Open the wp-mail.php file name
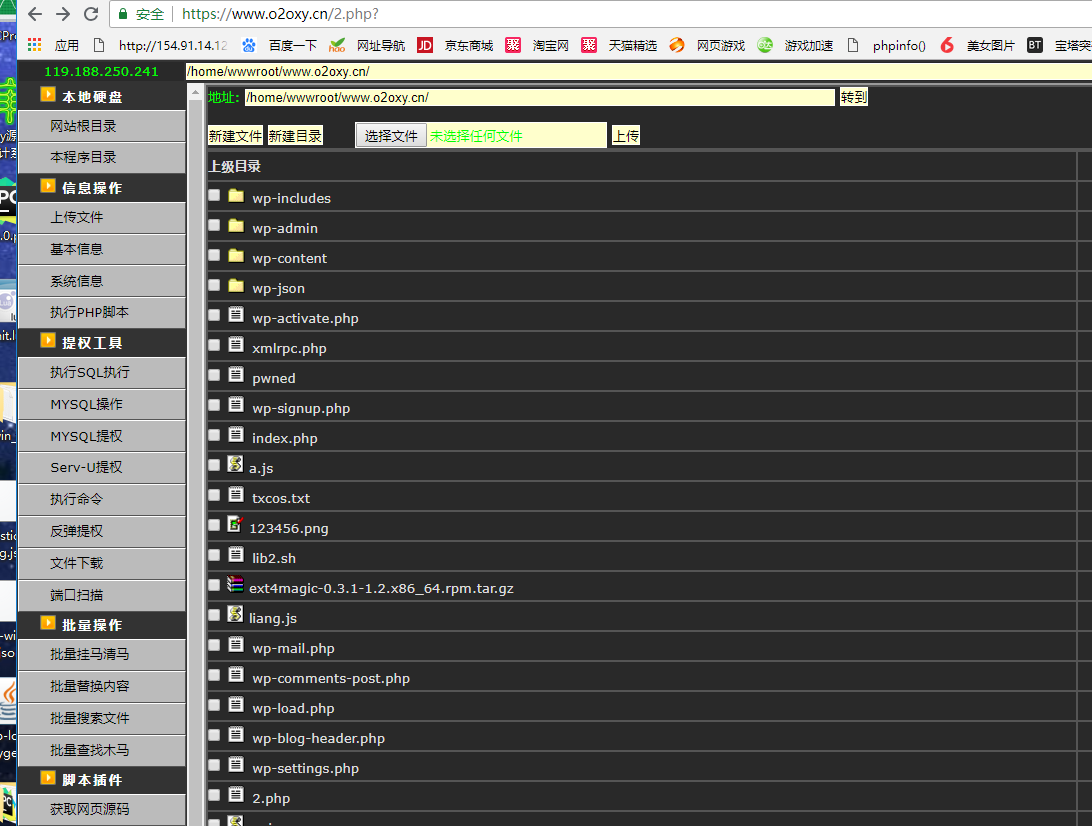Image resolution: width=1092 pixels, height=826 pixels. (x=293, y=648)
